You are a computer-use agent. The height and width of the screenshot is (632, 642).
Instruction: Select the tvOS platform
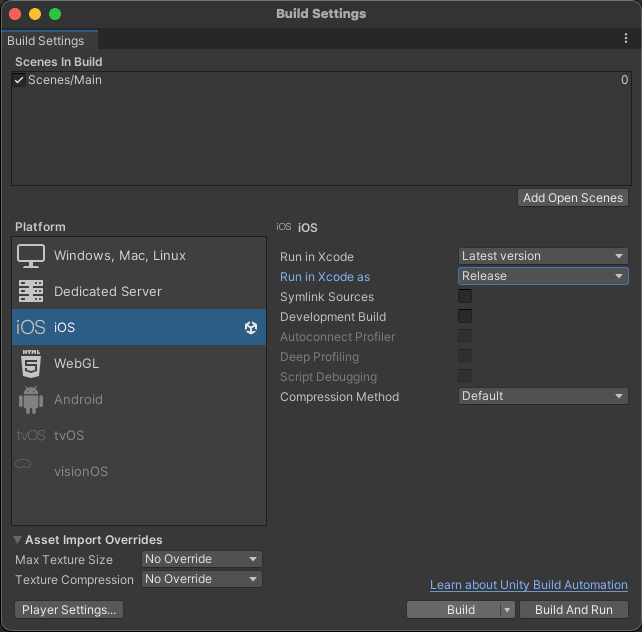point(139,436)
